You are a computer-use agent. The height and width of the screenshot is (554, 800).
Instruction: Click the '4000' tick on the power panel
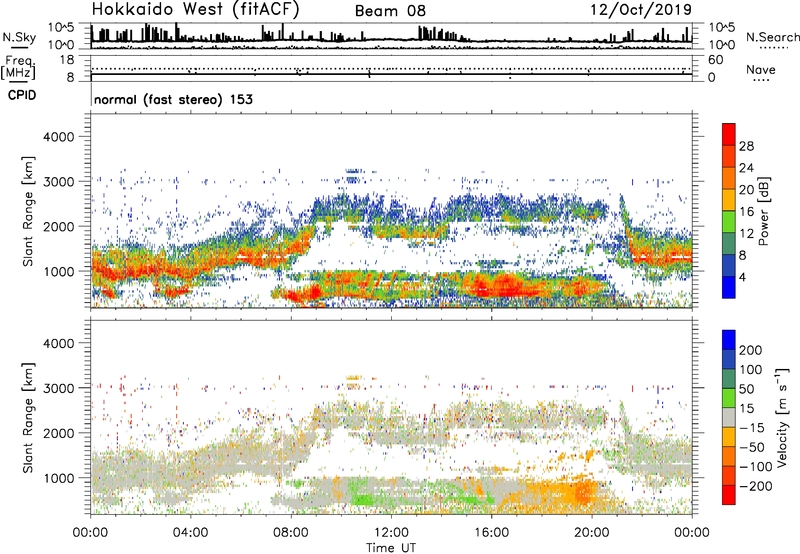point(58,137)
